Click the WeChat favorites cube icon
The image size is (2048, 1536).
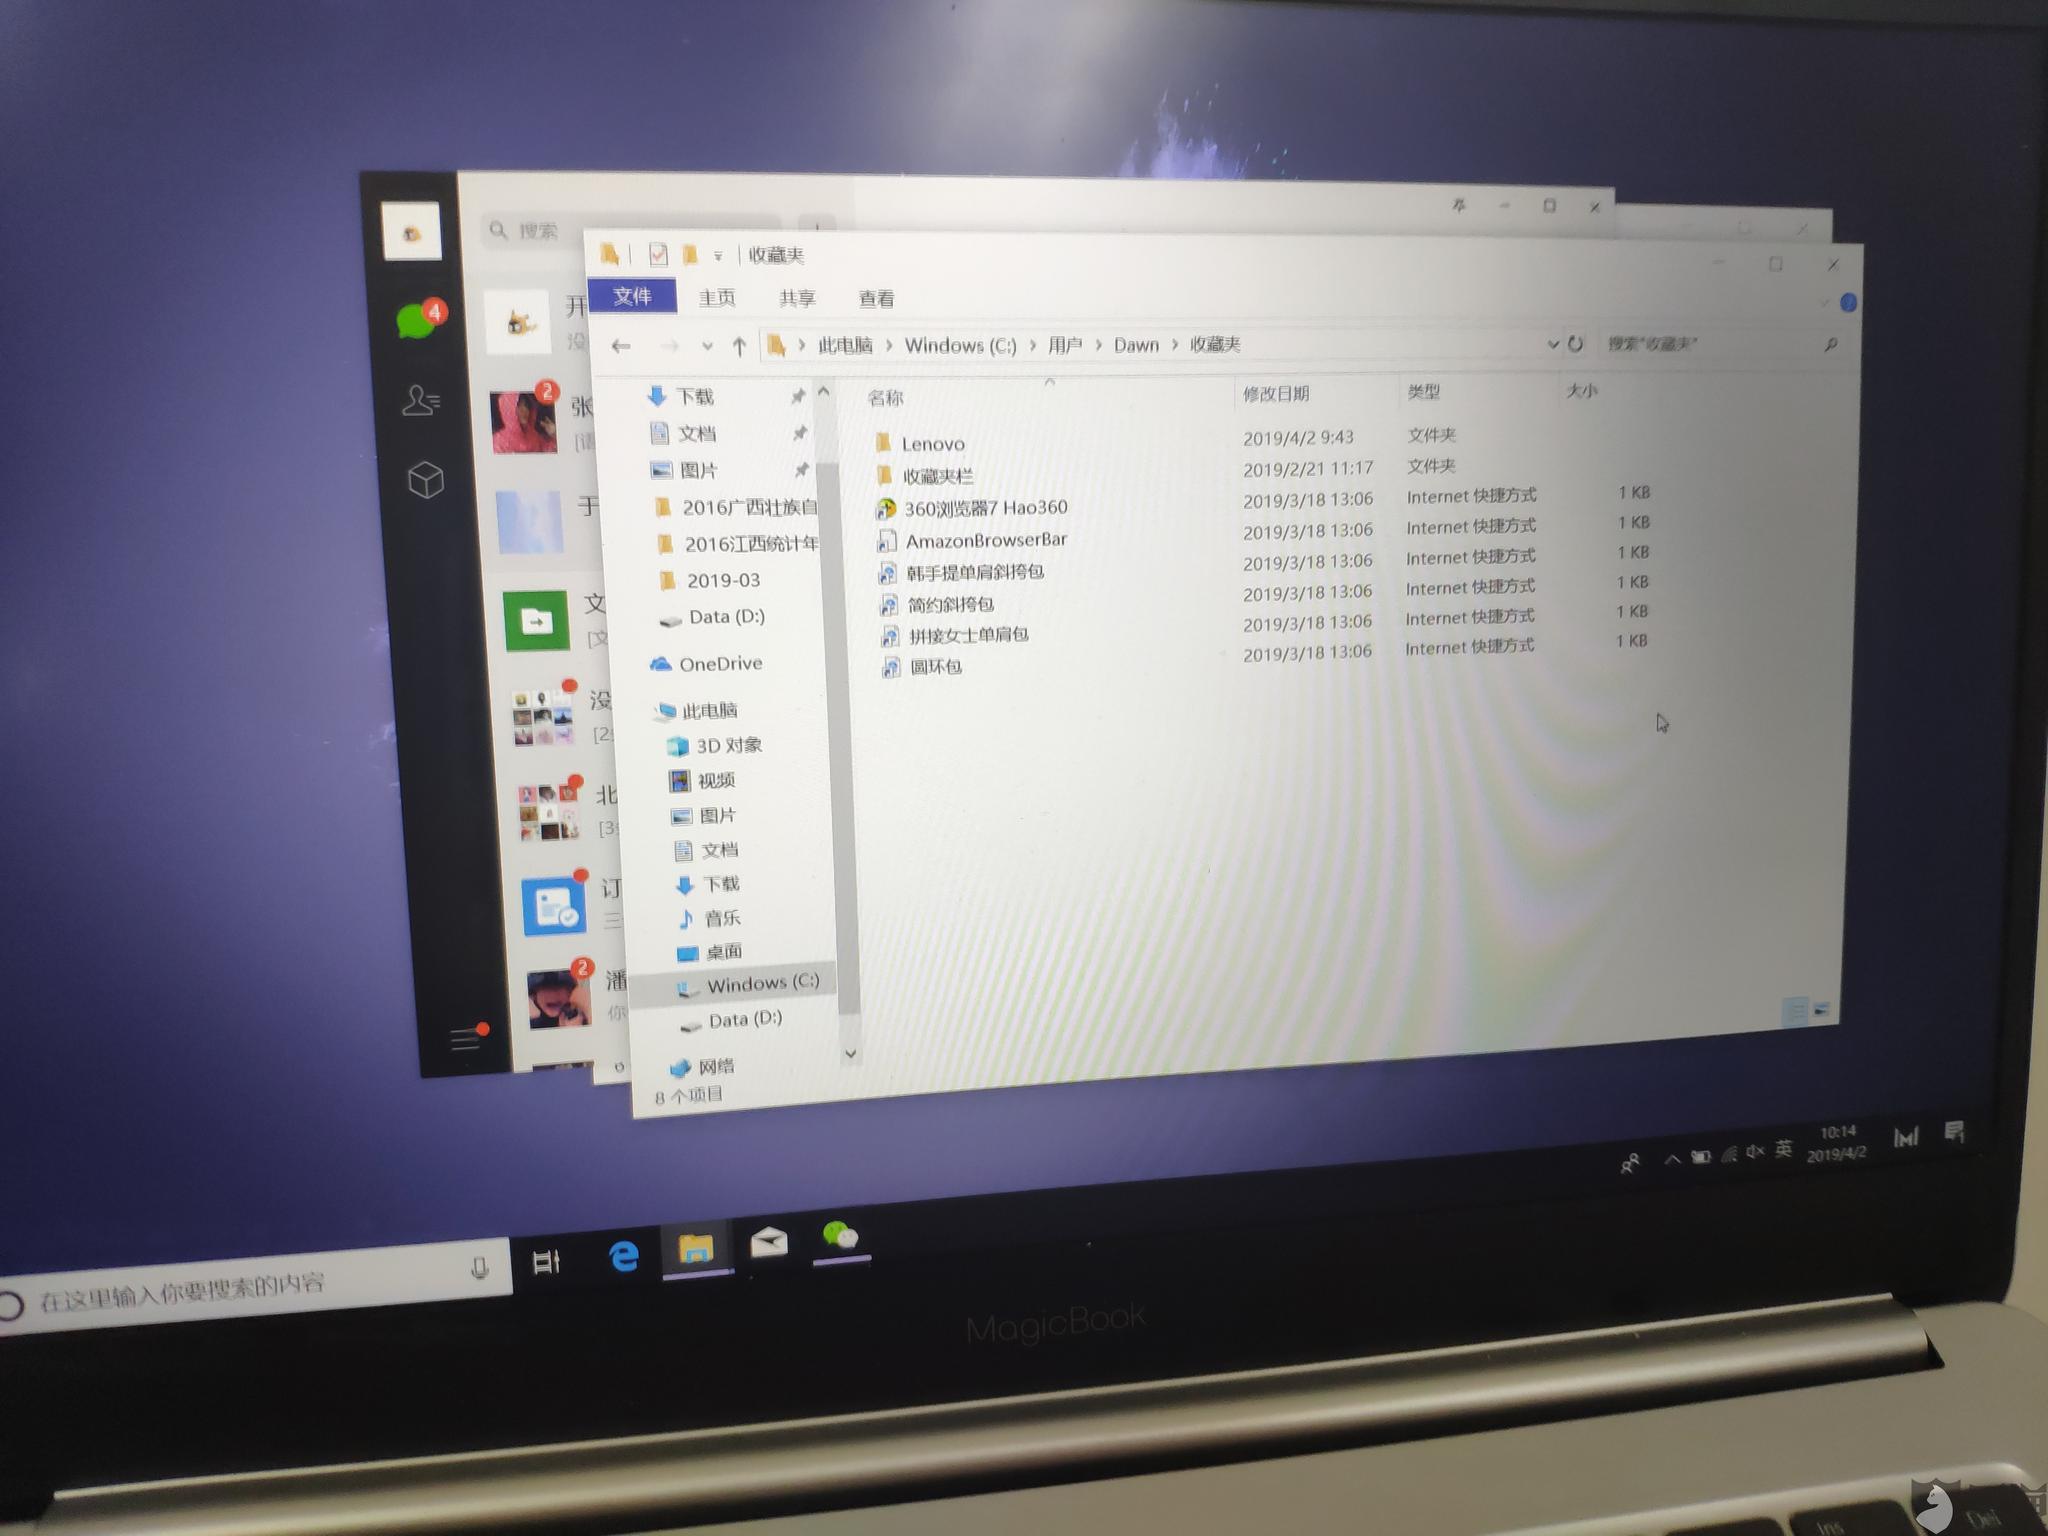click(x=426, y=480)
